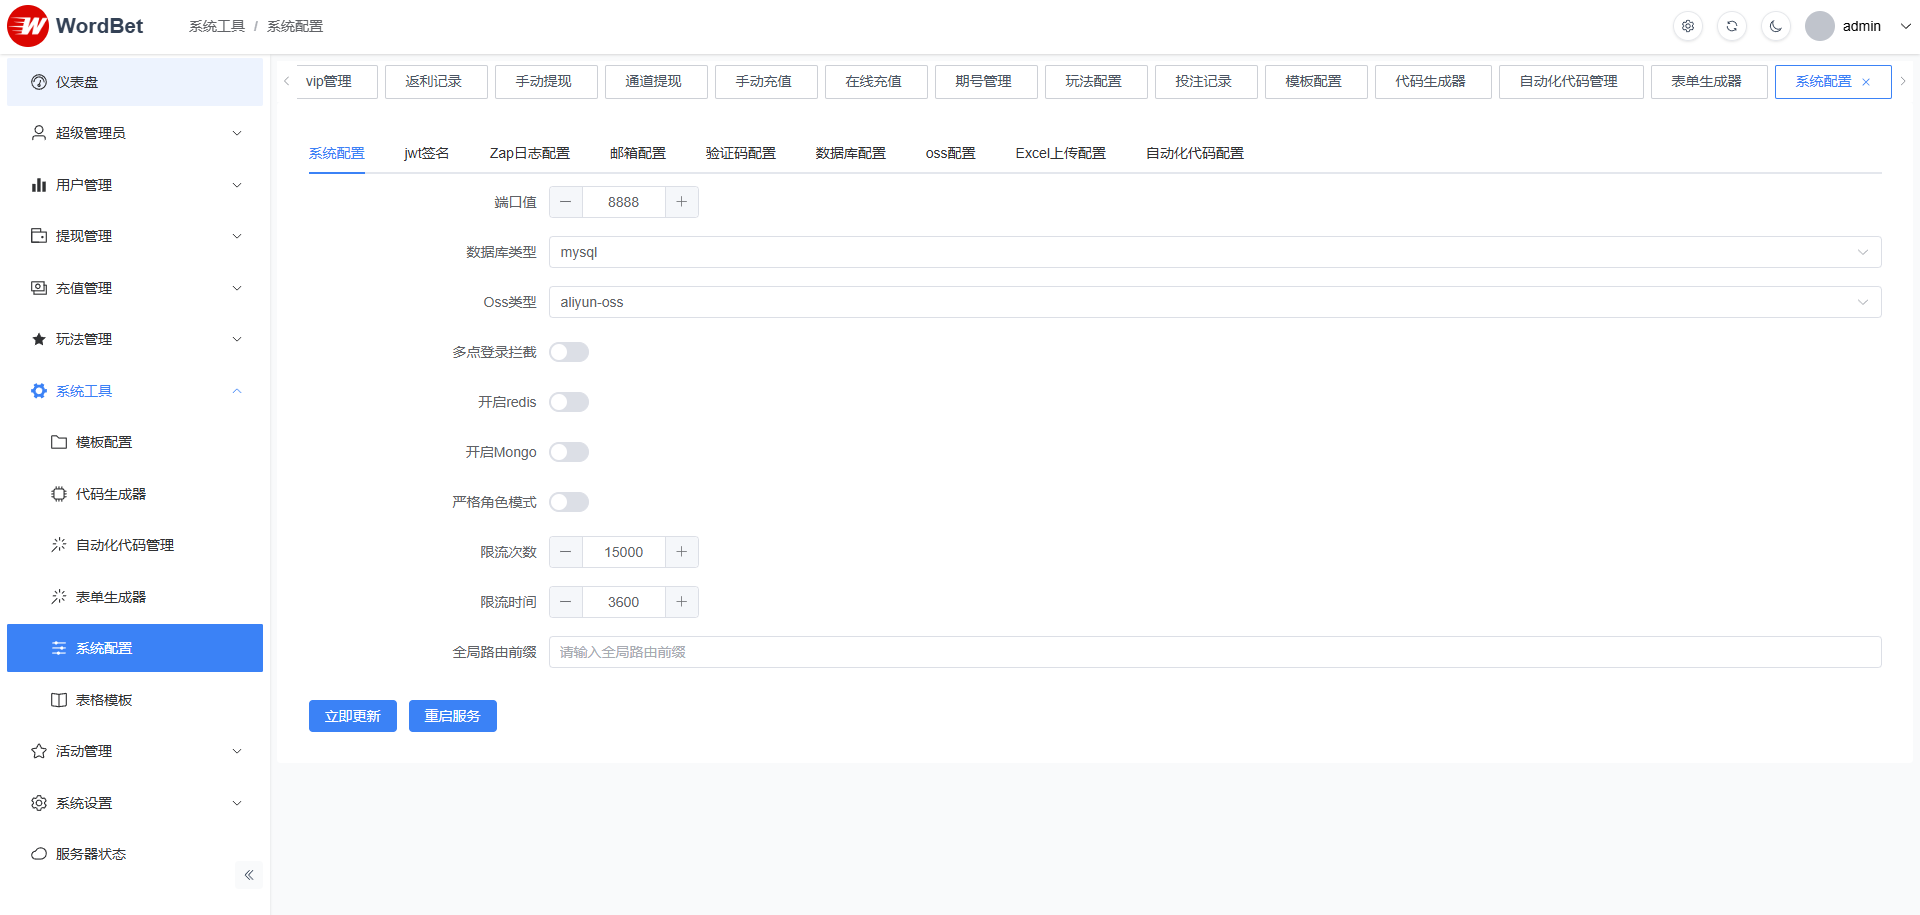Turn on the 开启redis switch

coord(569,402)
